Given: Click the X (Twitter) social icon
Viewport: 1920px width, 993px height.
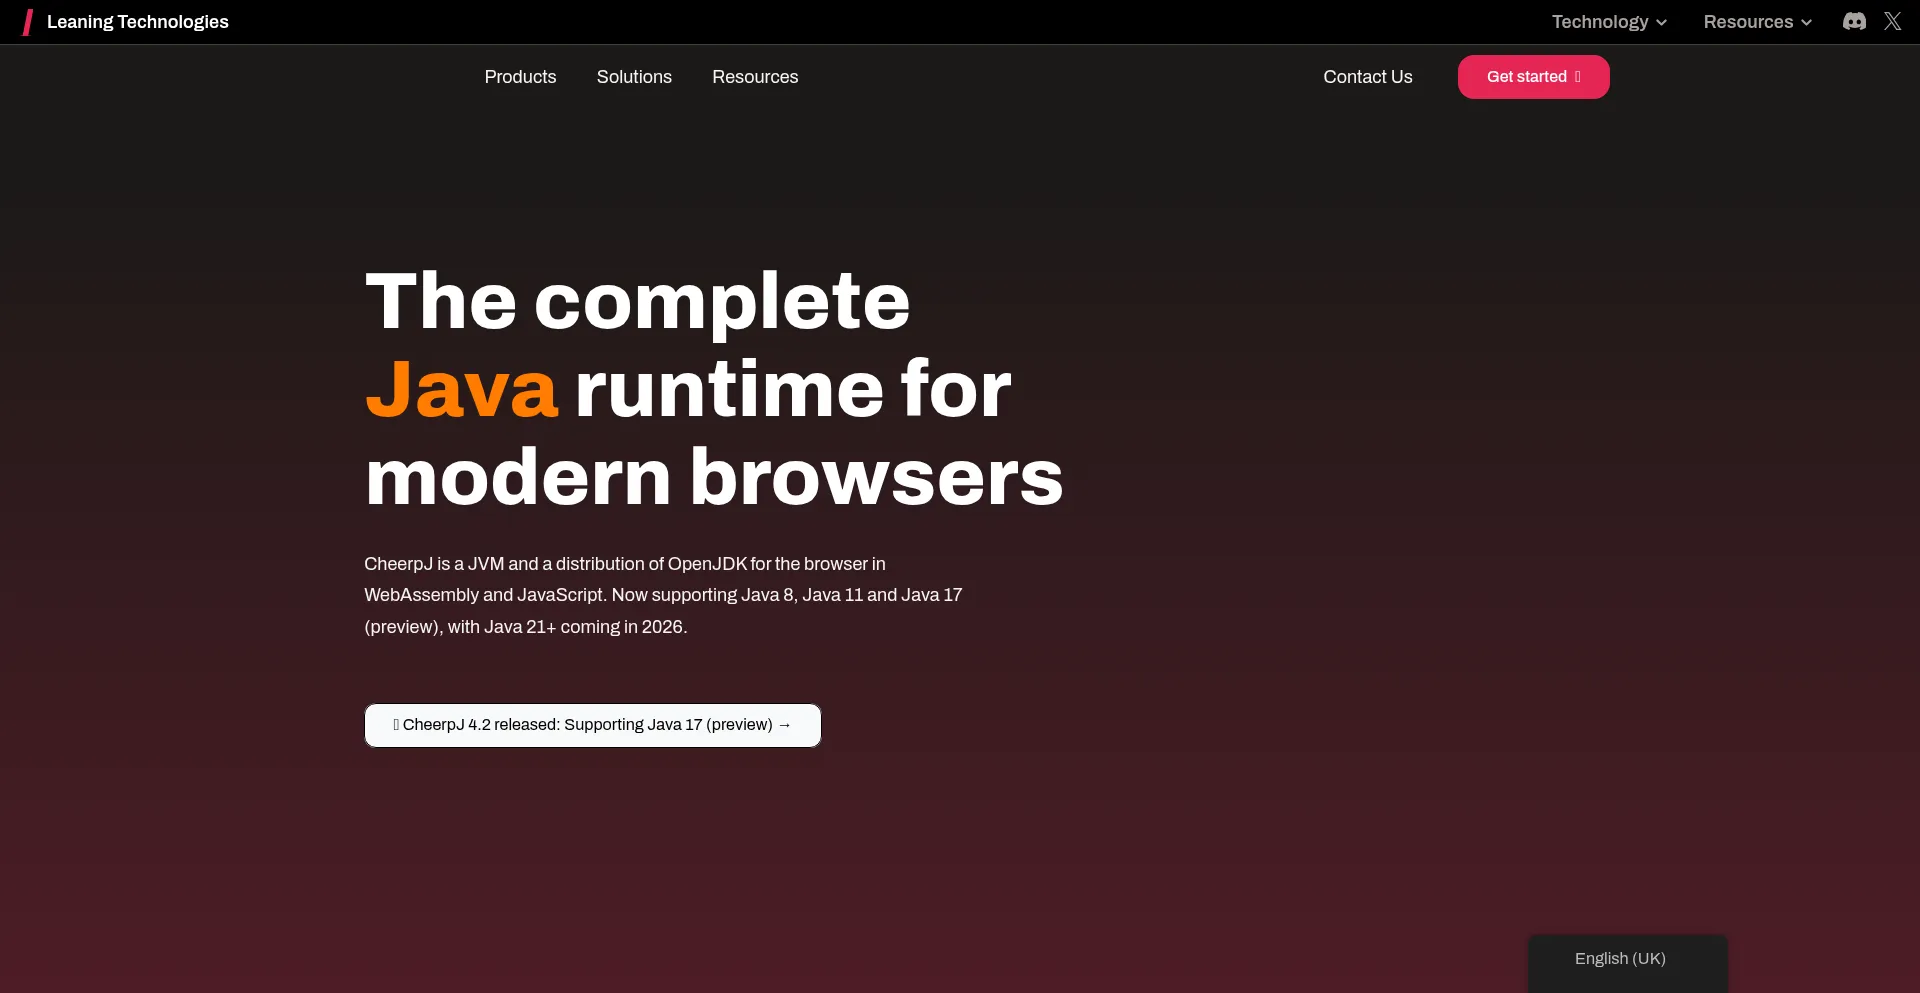Looking at the screenshot, I should pyautogui.click(x=1892, y=21).
